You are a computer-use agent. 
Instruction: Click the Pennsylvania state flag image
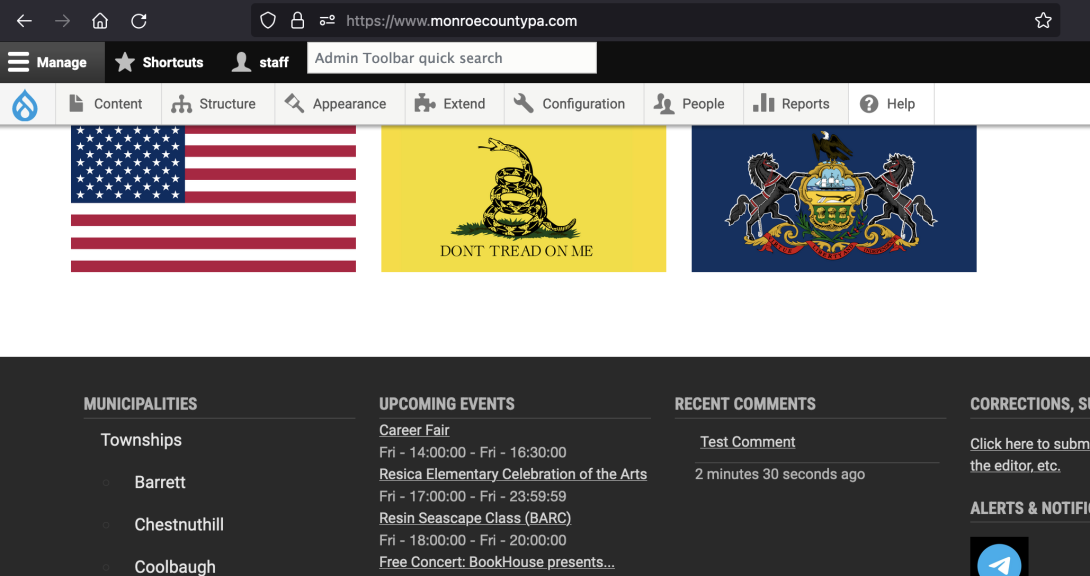click(834, 198)
